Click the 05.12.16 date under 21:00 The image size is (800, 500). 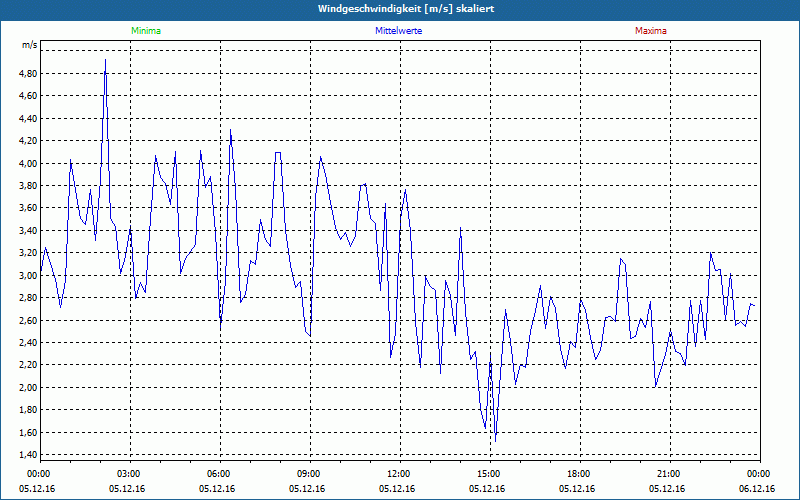pyautogui.click(x=667, y=489)
